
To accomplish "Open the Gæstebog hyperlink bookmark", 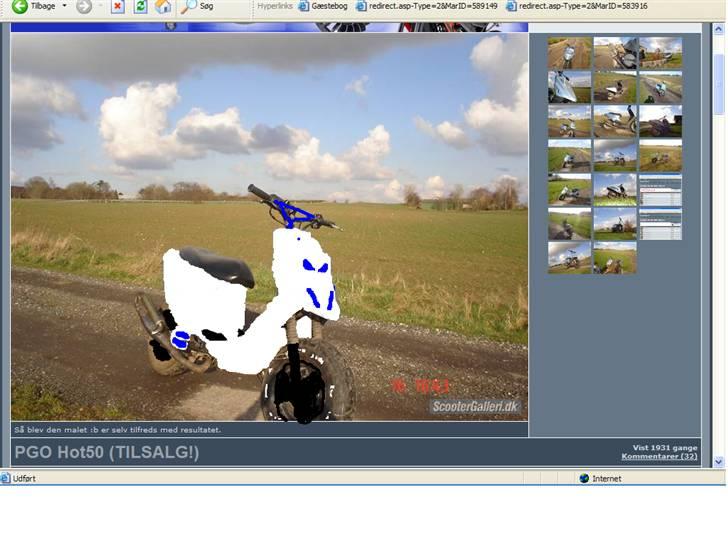I will click(x=324, y=6).
